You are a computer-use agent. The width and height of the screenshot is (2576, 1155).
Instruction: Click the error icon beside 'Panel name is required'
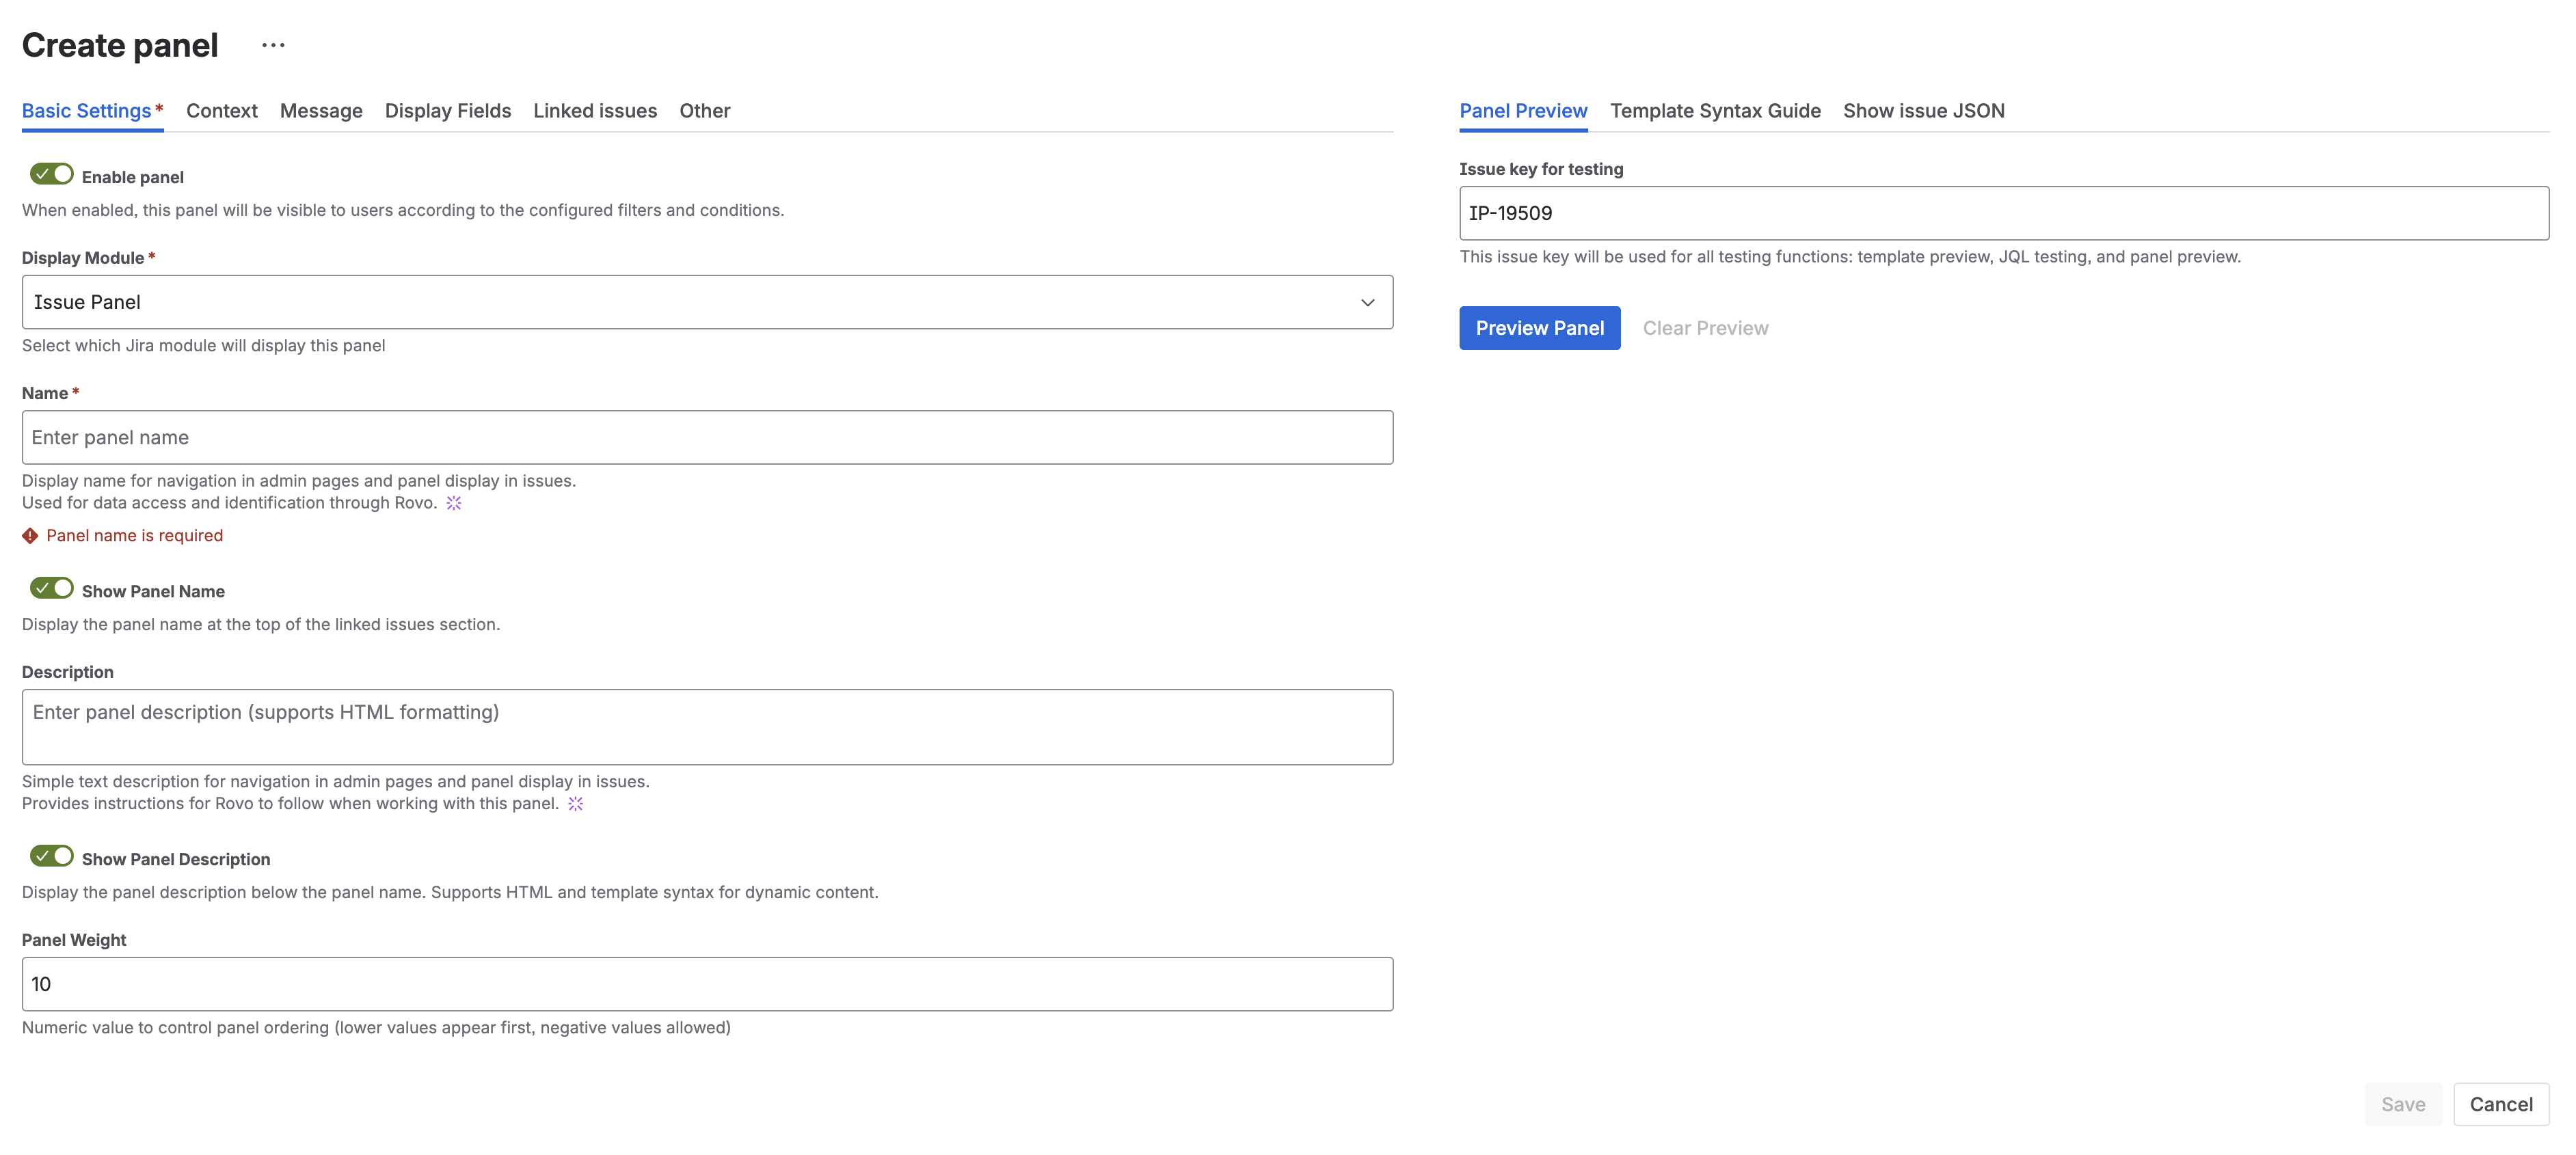point(29,536)
